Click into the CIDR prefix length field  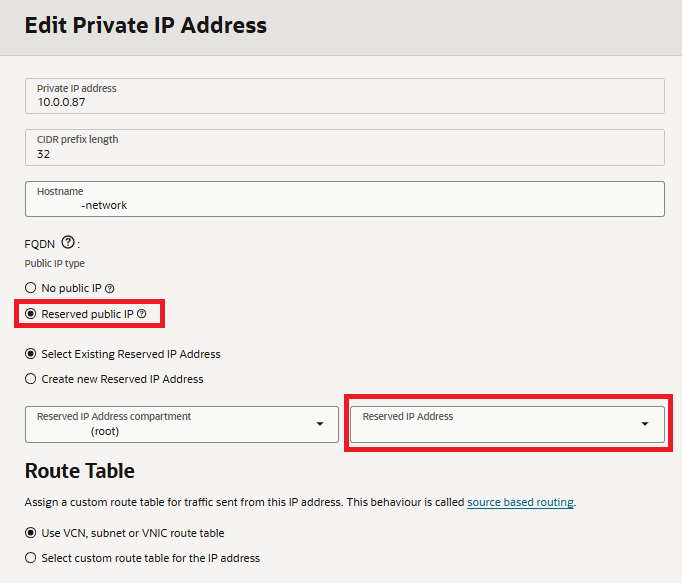[344, 147]
